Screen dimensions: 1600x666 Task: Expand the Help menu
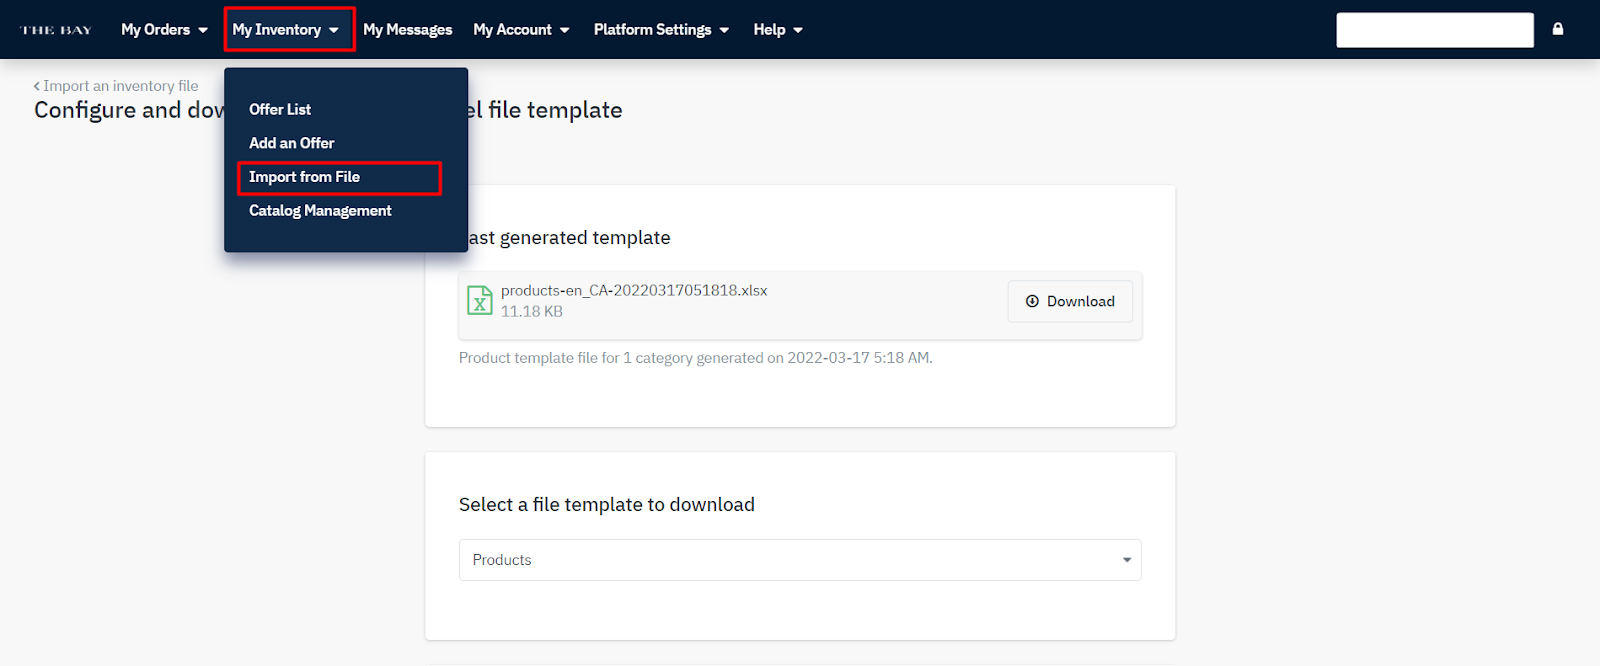click(x=778, y=30)
